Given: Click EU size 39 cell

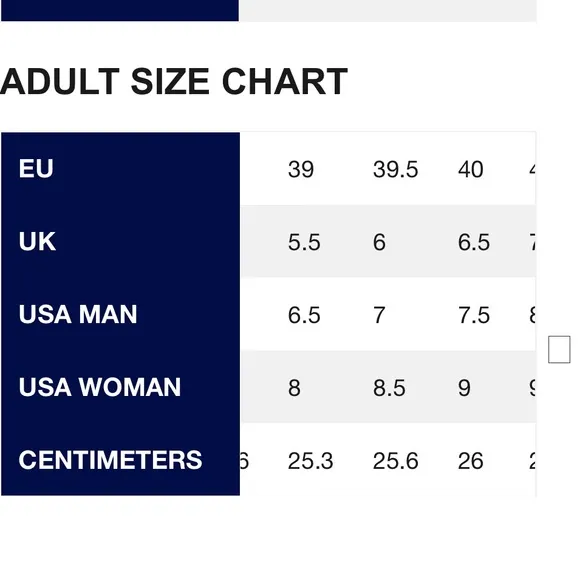Looking at the screenshot, I should coord(301,169).
